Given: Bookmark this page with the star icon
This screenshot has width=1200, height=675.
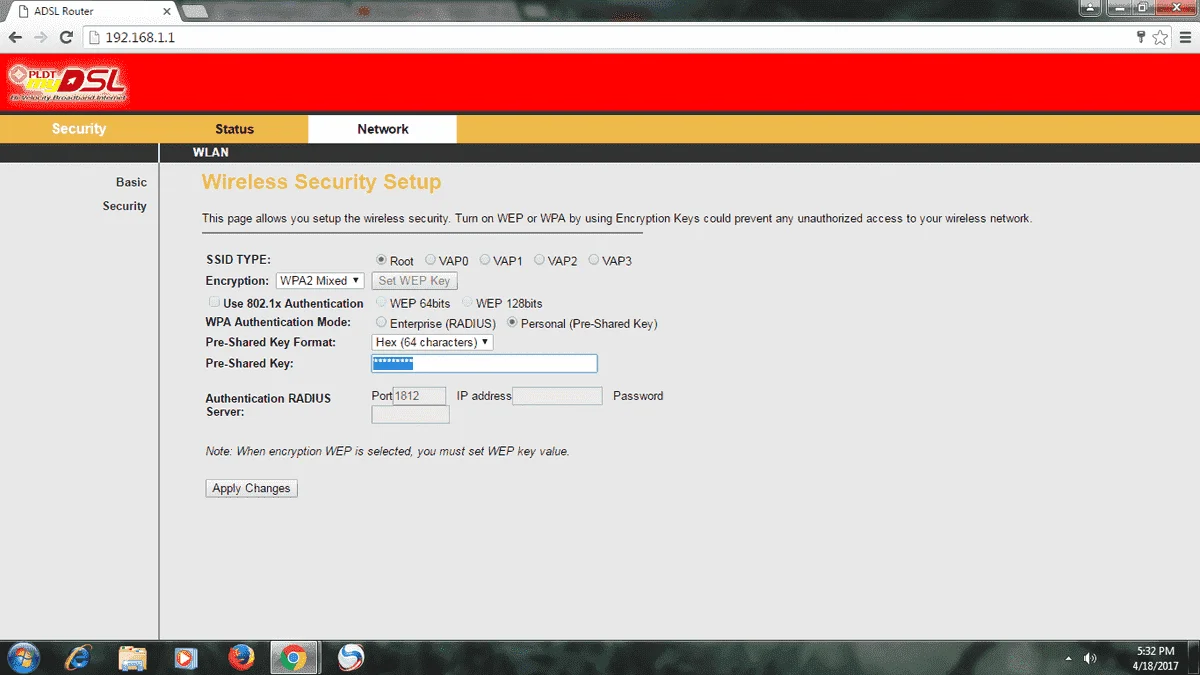Looking at the screenshot, I should (1160, 37).
